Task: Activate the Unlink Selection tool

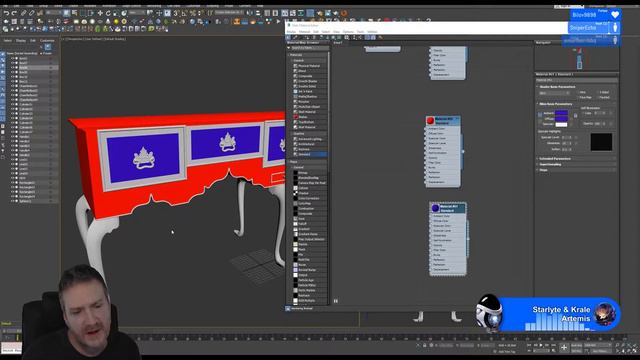Action: click(32, 13)
